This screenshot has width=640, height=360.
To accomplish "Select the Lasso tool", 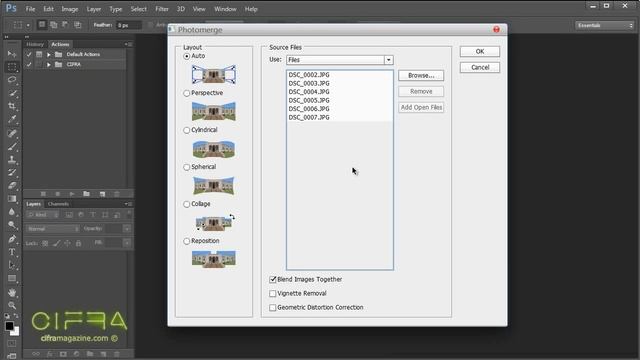I will [x=12, y=80].
